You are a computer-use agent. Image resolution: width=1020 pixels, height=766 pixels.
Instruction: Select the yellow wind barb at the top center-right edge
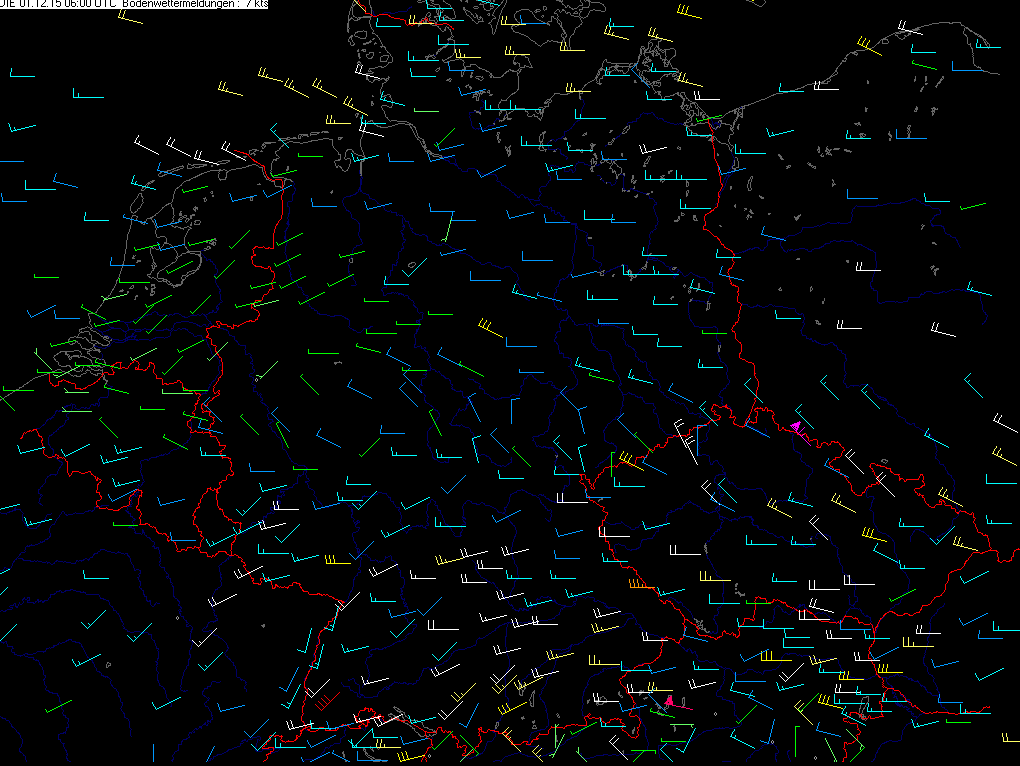point(688,13)
